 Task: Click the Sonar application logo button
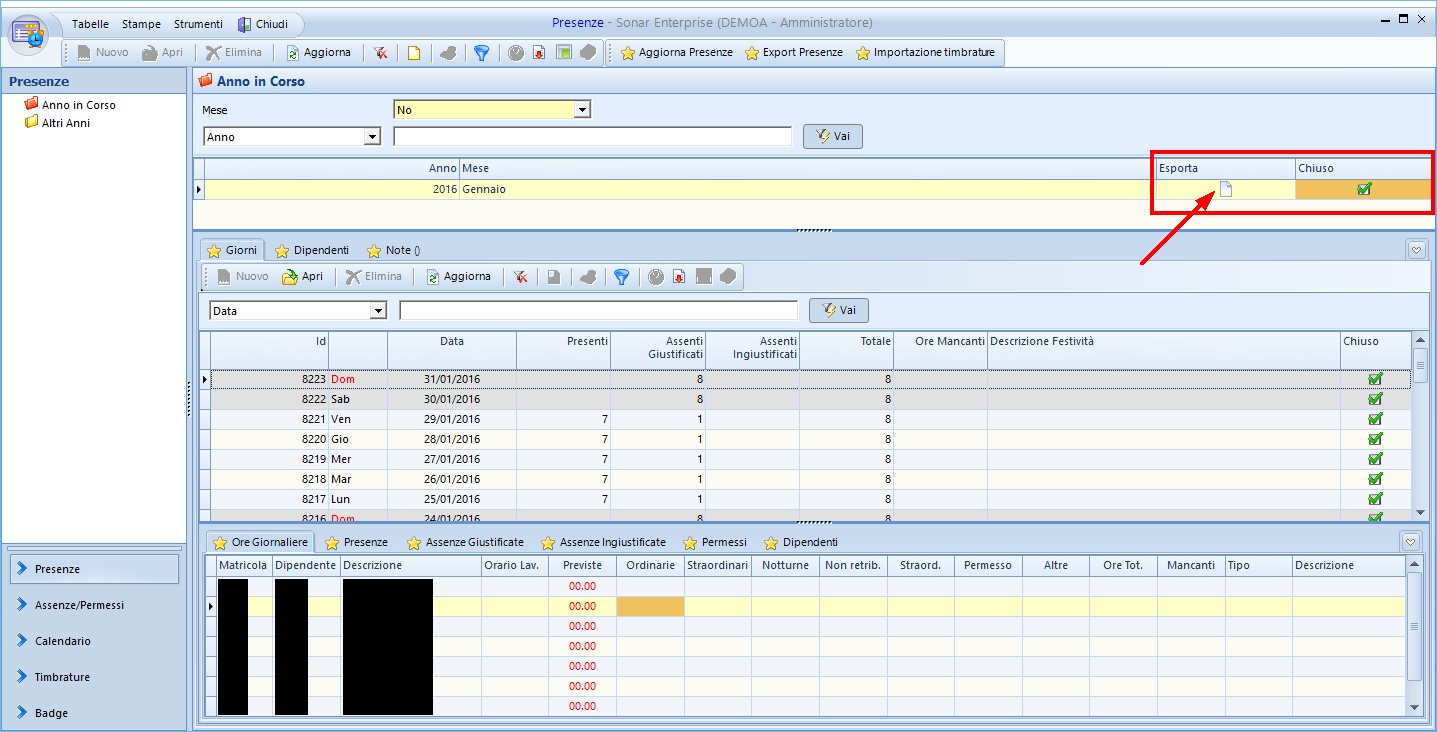29,33
